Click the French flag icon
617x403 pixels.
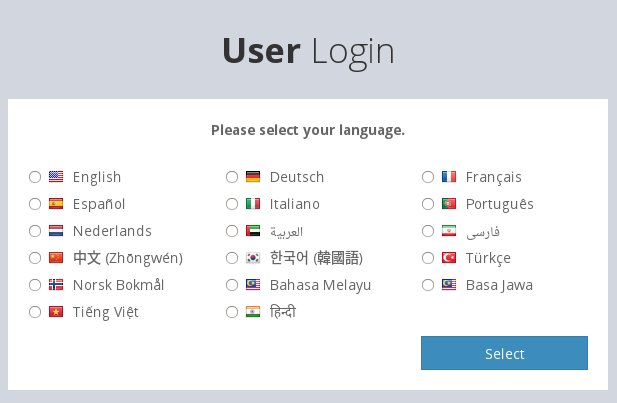[x=449, y=177]
